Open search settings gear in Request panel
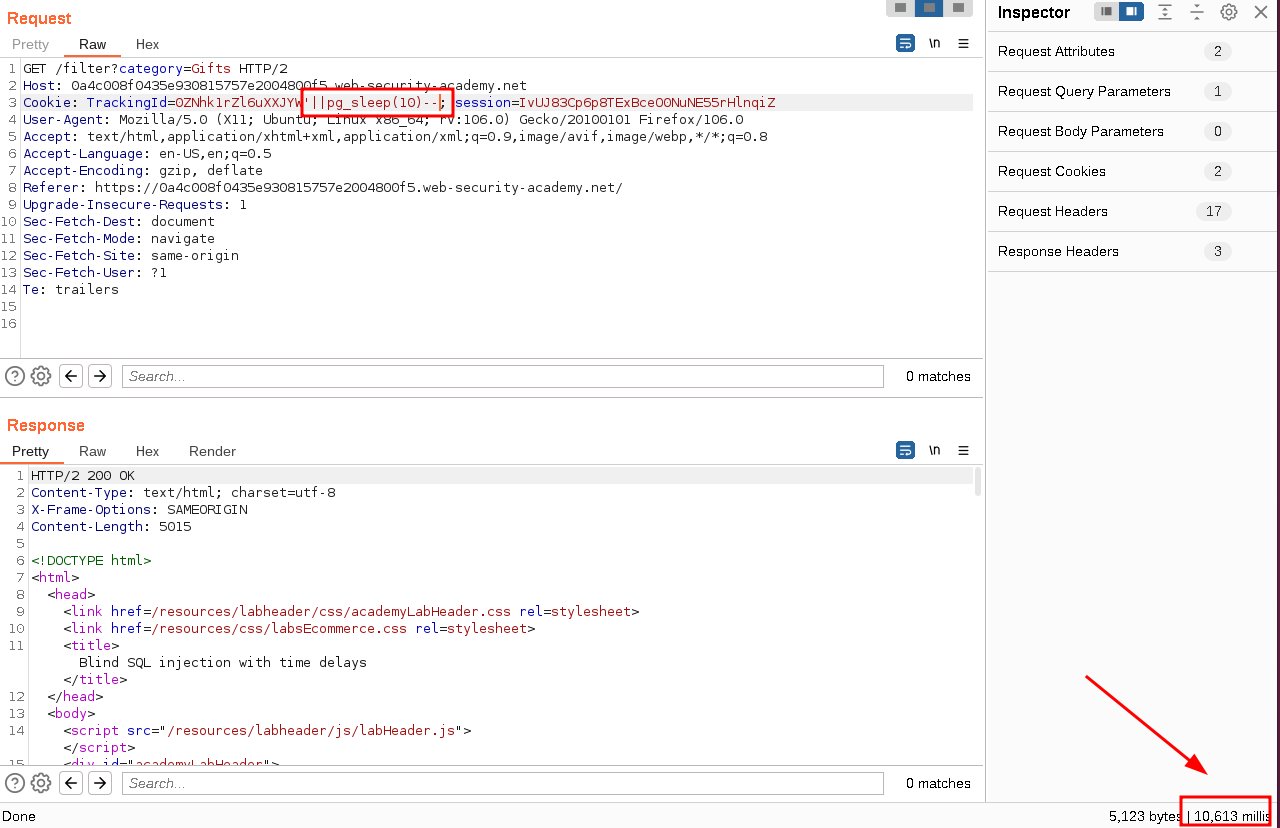The width and height of the screenshot is (1280, 828). click(41, 376)
